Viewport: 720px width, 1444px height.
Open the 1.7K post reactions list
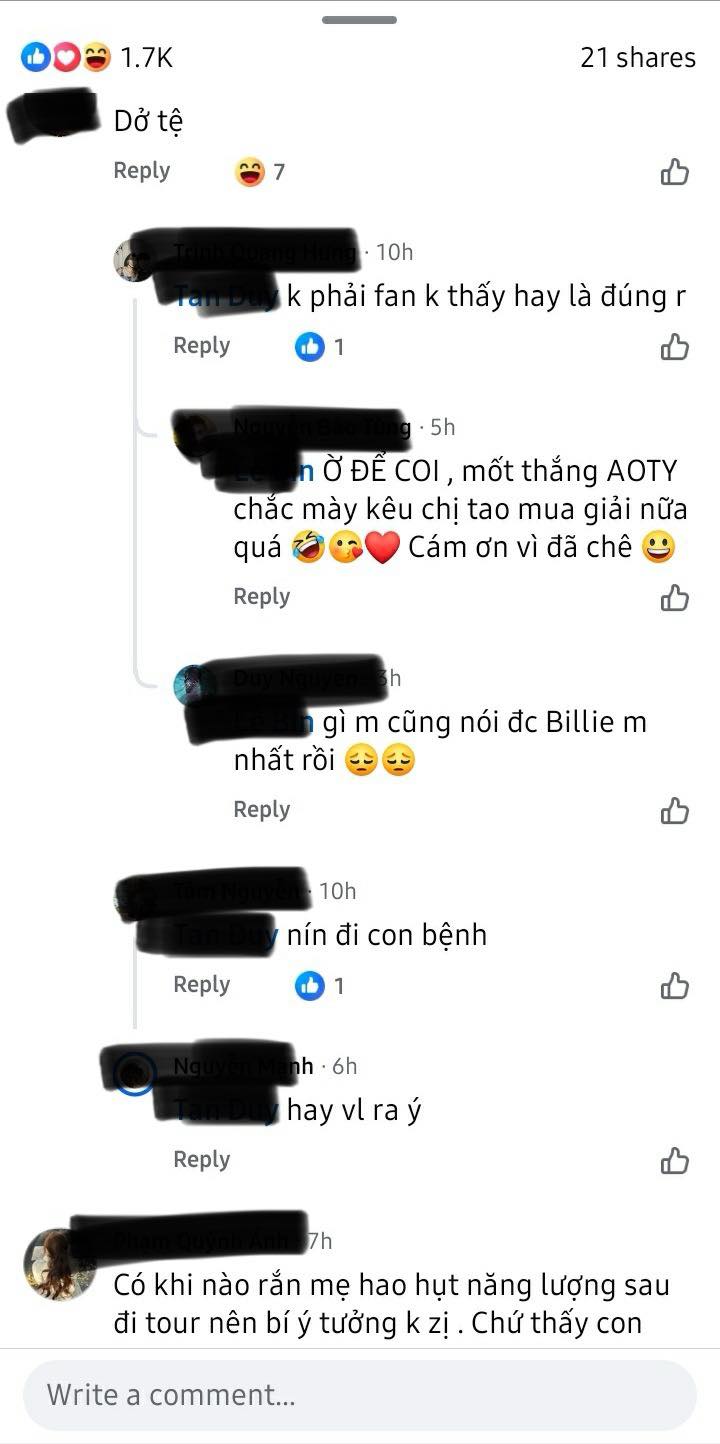(97, 58)
